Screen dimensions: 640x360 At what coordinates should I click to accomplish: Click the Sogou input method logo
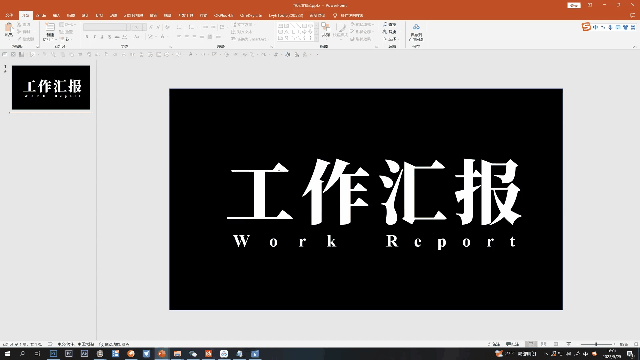[x=587, y=27]
